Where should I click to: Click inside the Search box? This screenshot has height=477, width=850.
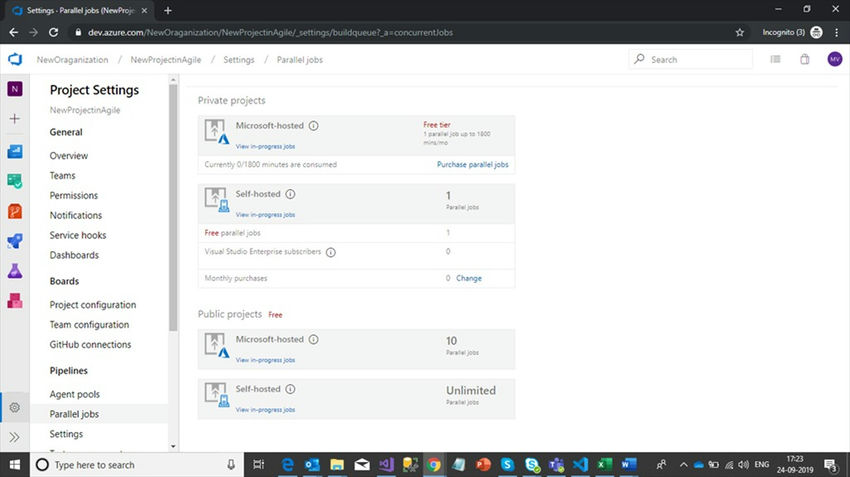pyautogui.click(x=691, y=59)
